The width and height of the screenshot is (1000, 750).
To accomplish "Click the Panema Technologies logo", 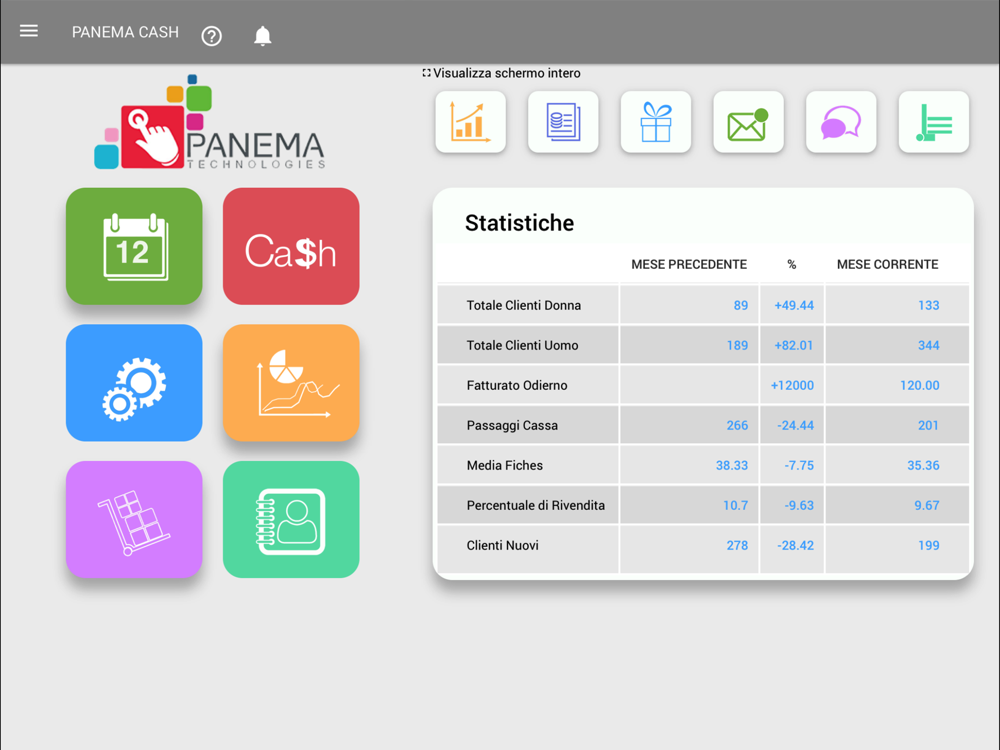I will click(x=210, y=122).
